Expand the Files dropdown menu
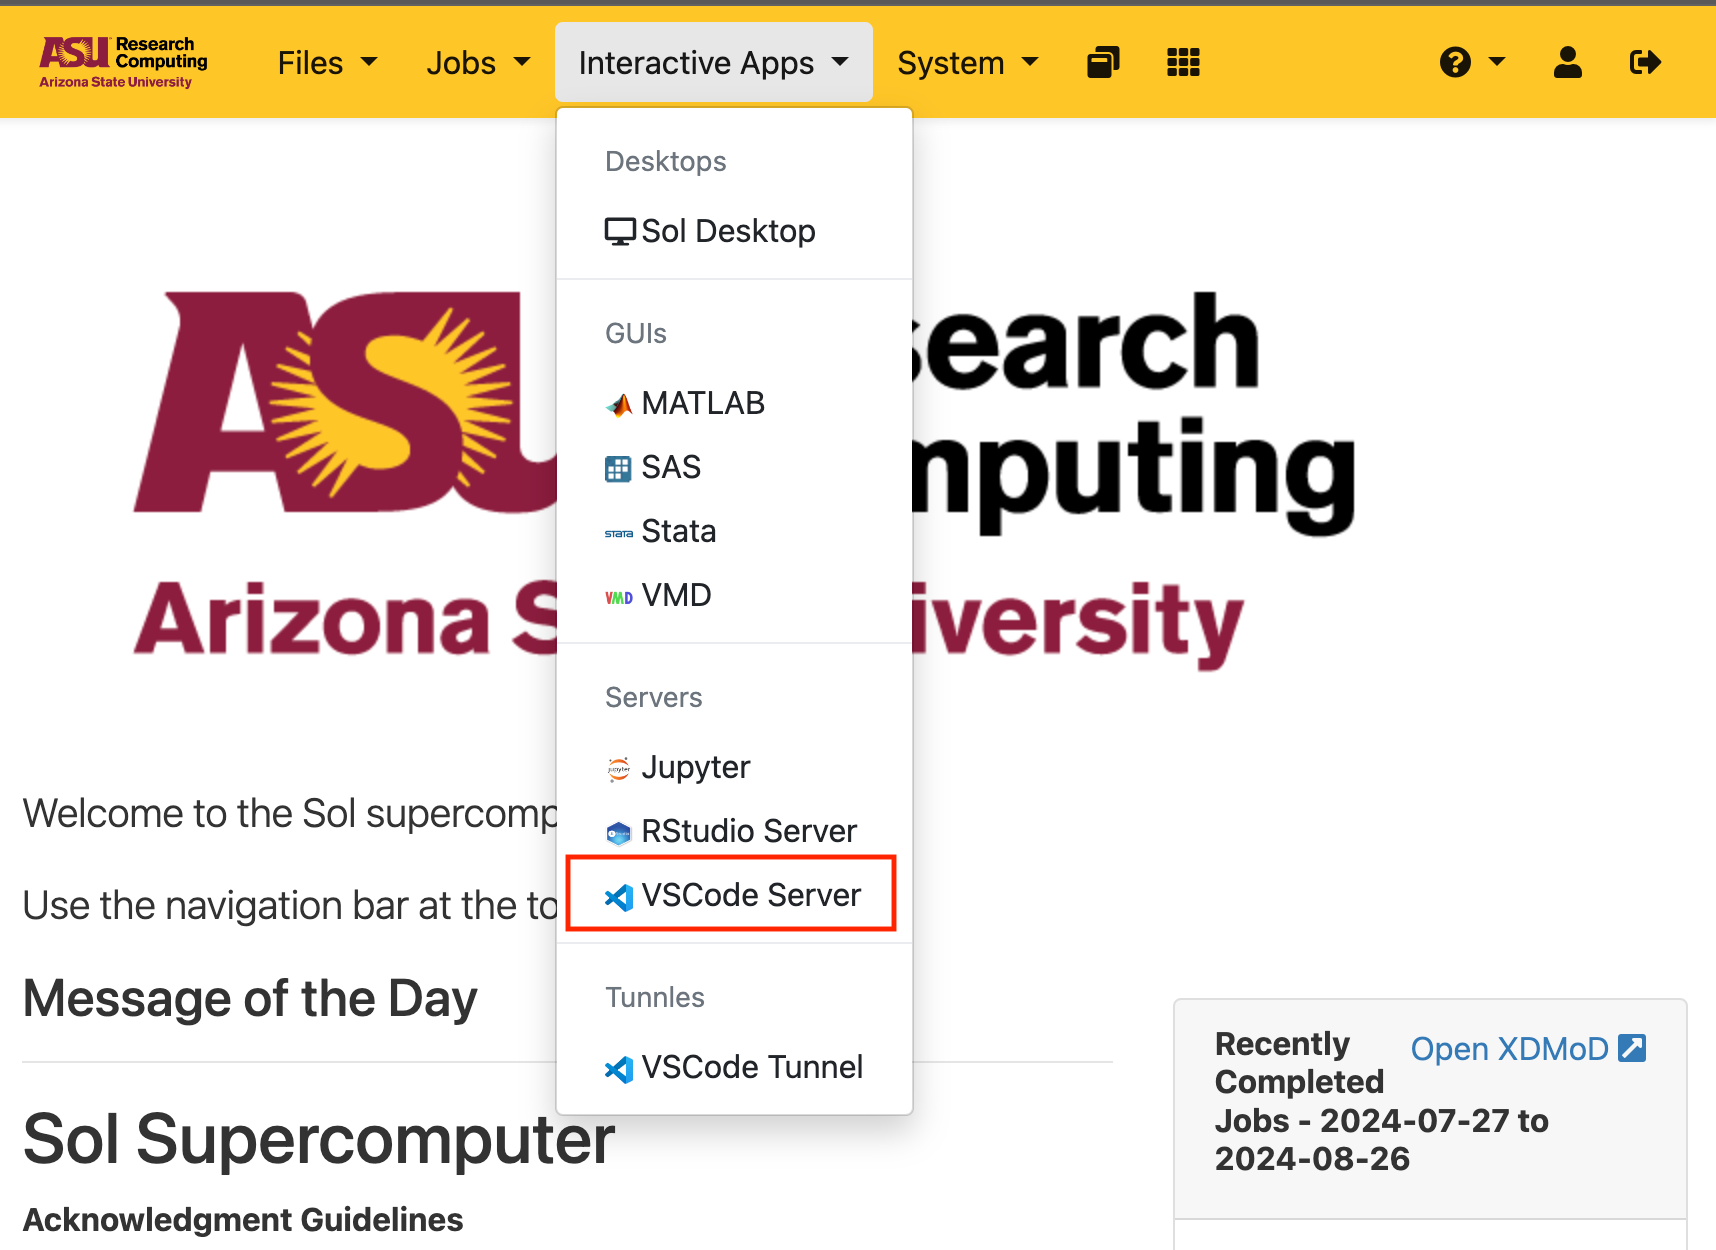Screen dimensions: 1716x1250 pos(327,63)
